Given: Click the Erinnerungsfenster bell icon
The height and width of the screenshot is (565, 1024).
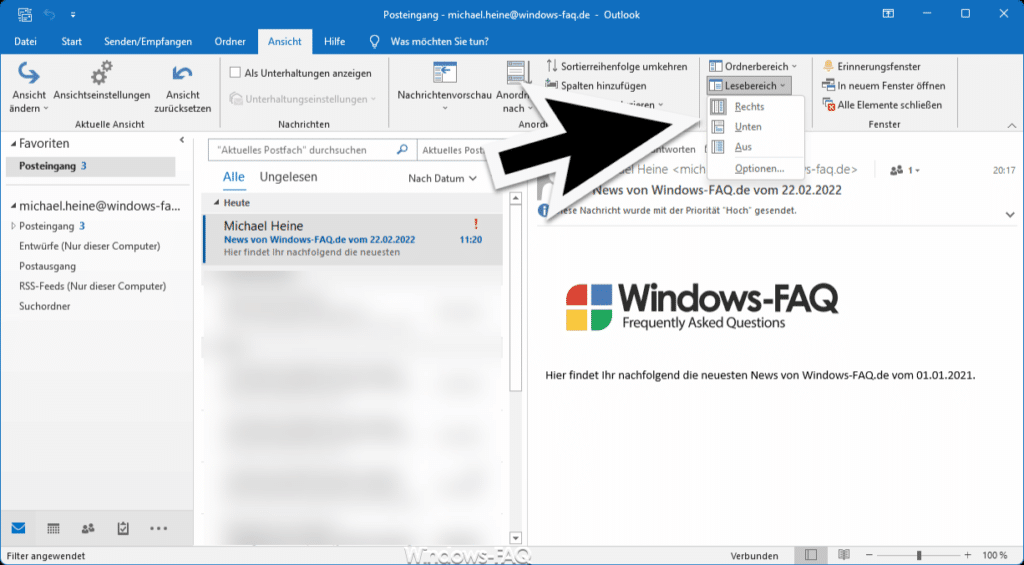Looking at the screenshot, I should 828,67.
